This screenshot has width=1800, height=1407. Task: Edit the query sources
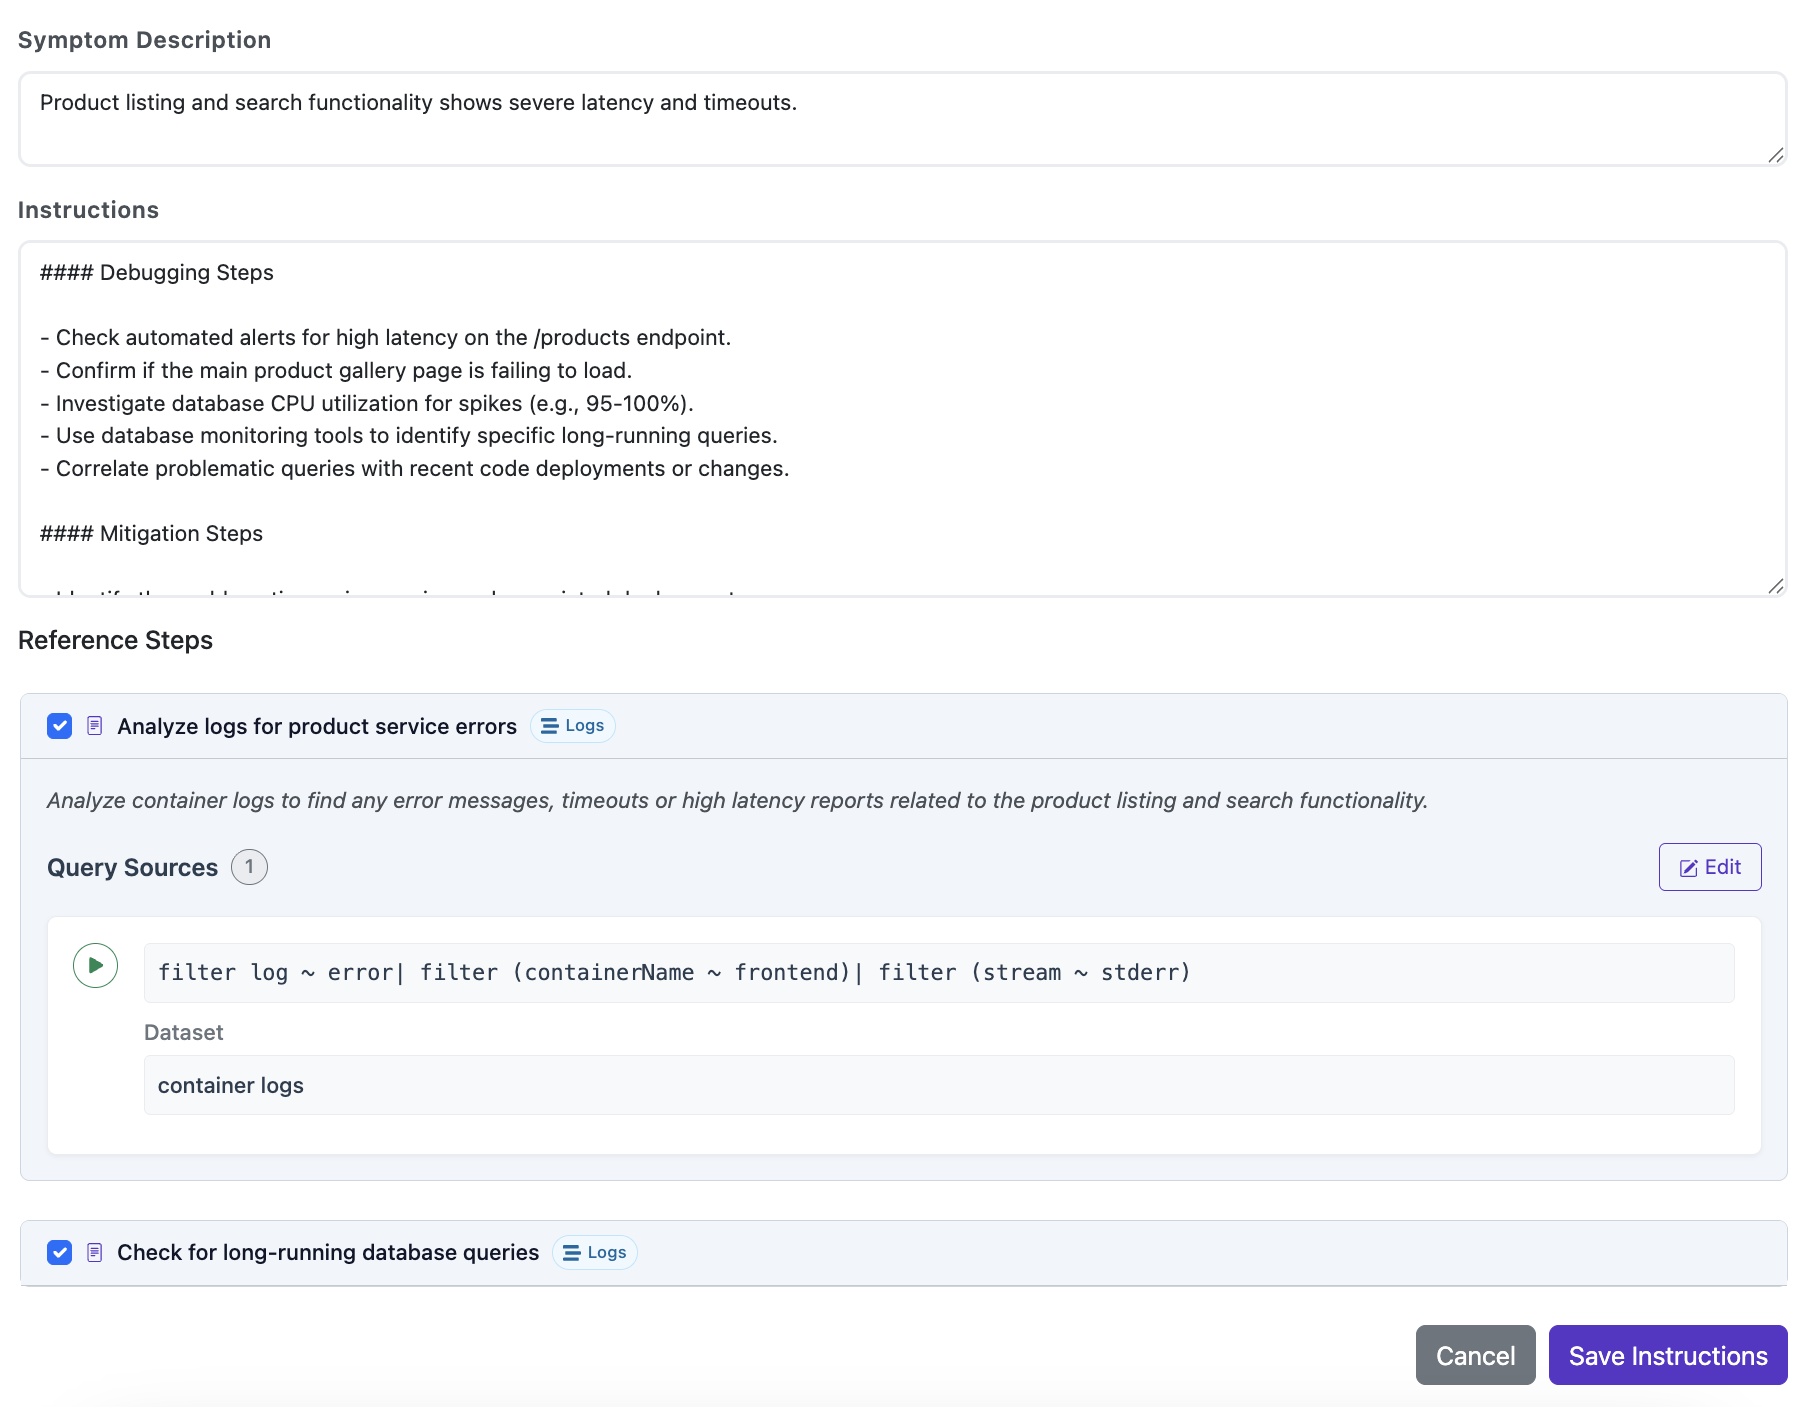1710,867
